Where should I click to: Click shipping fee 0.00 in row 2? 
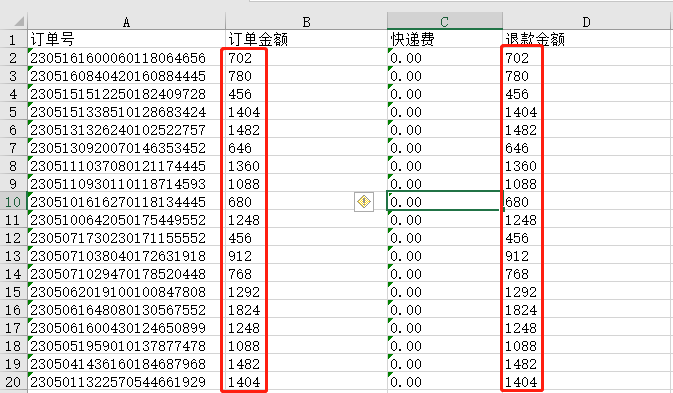click(445, 57)
